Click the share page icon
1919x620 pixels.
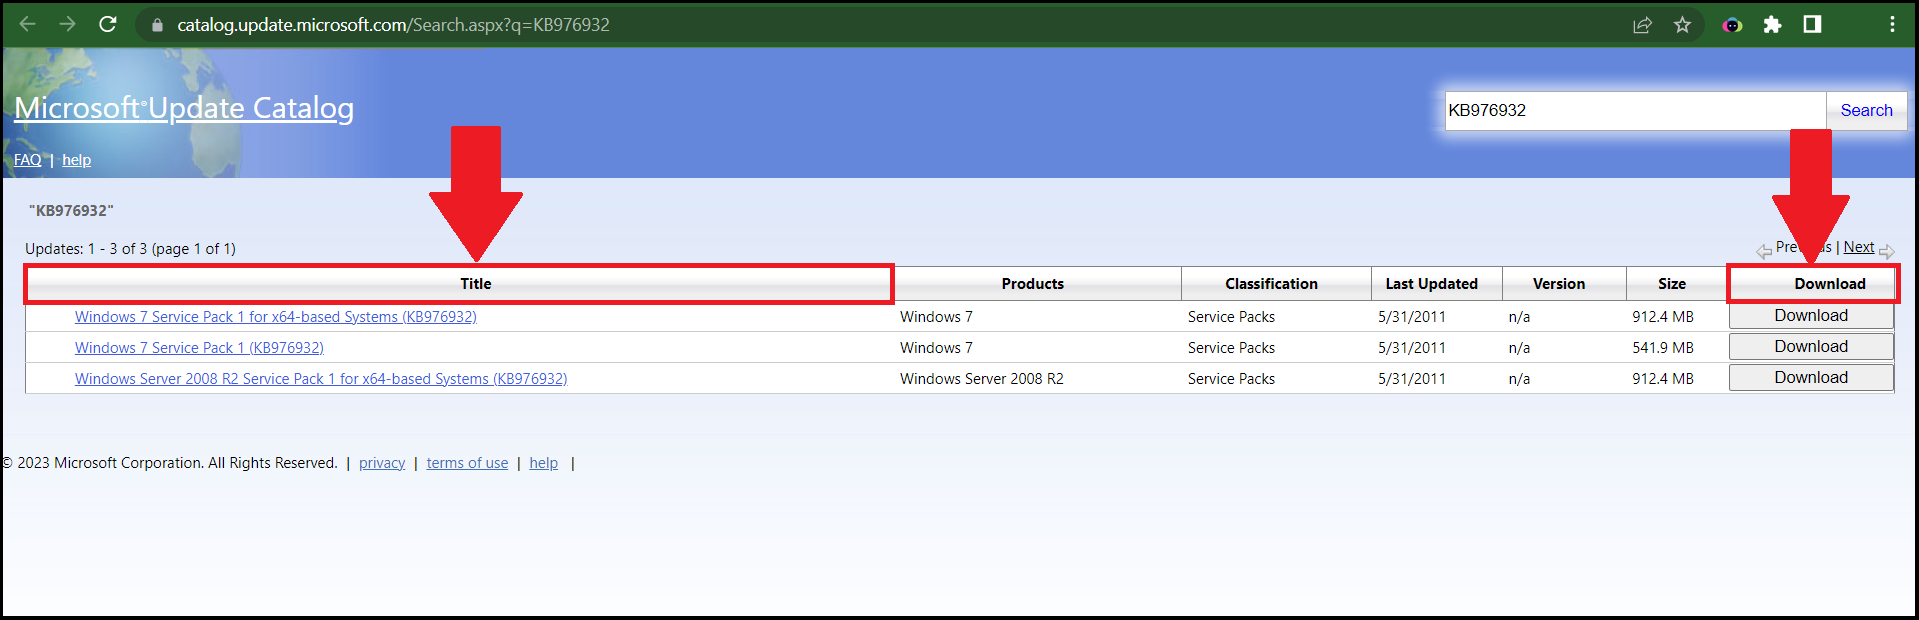pos(1642,25)
